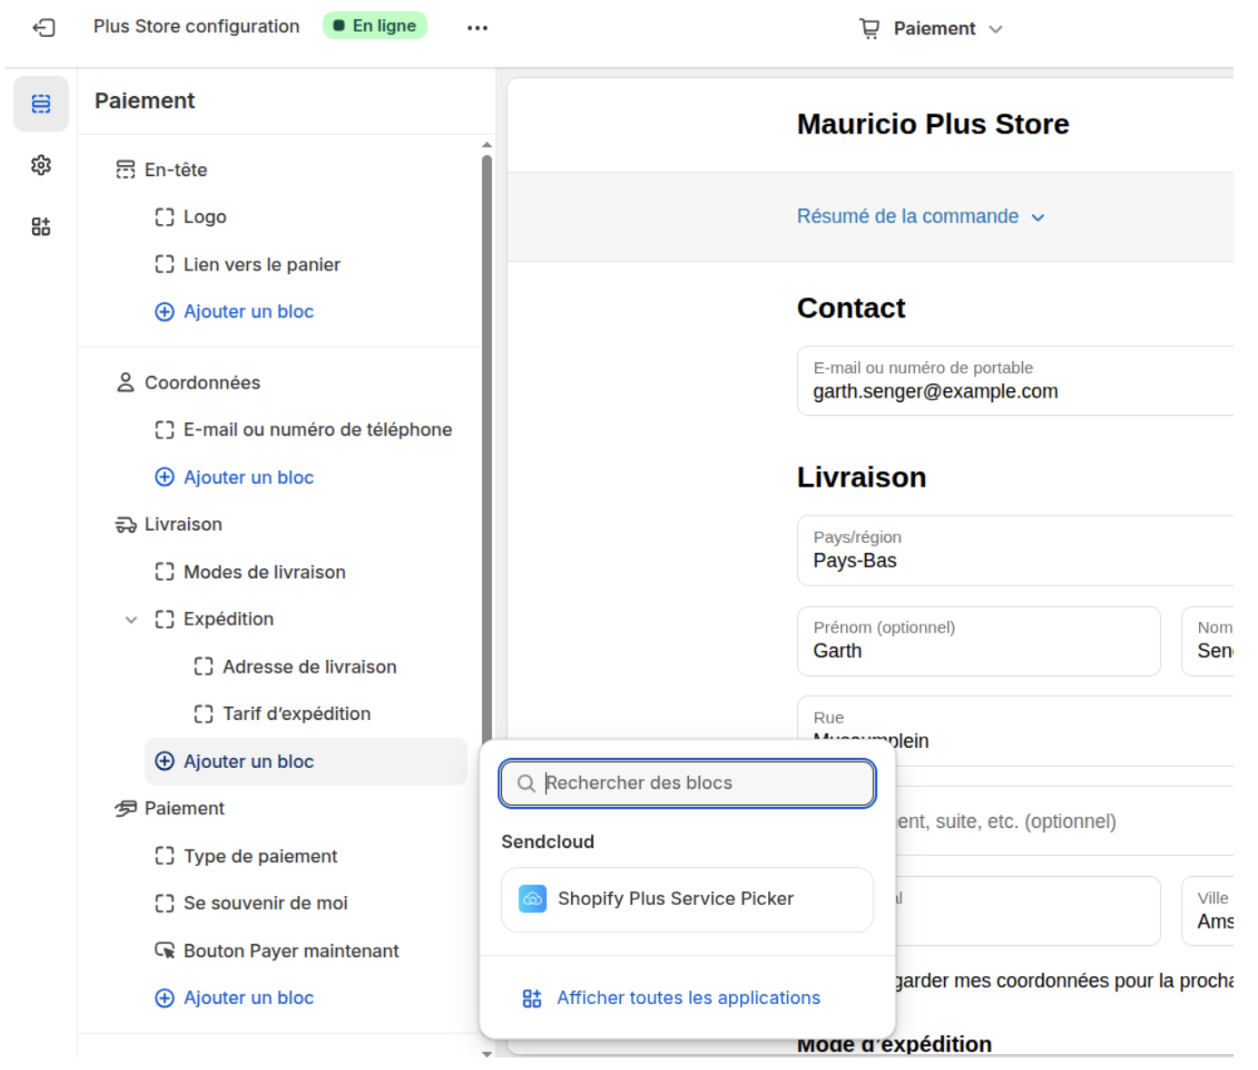Viewport: 1258px width, 1070px height.
Task: Select Modes de livraison block
Action: point(265,572)
